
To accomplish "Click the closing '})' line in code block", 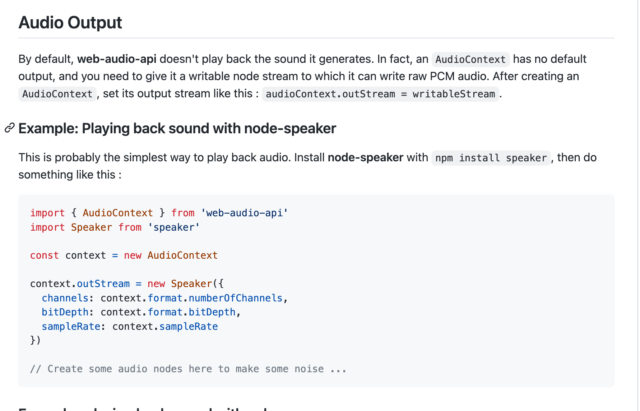I will click(x=36, y=340).
